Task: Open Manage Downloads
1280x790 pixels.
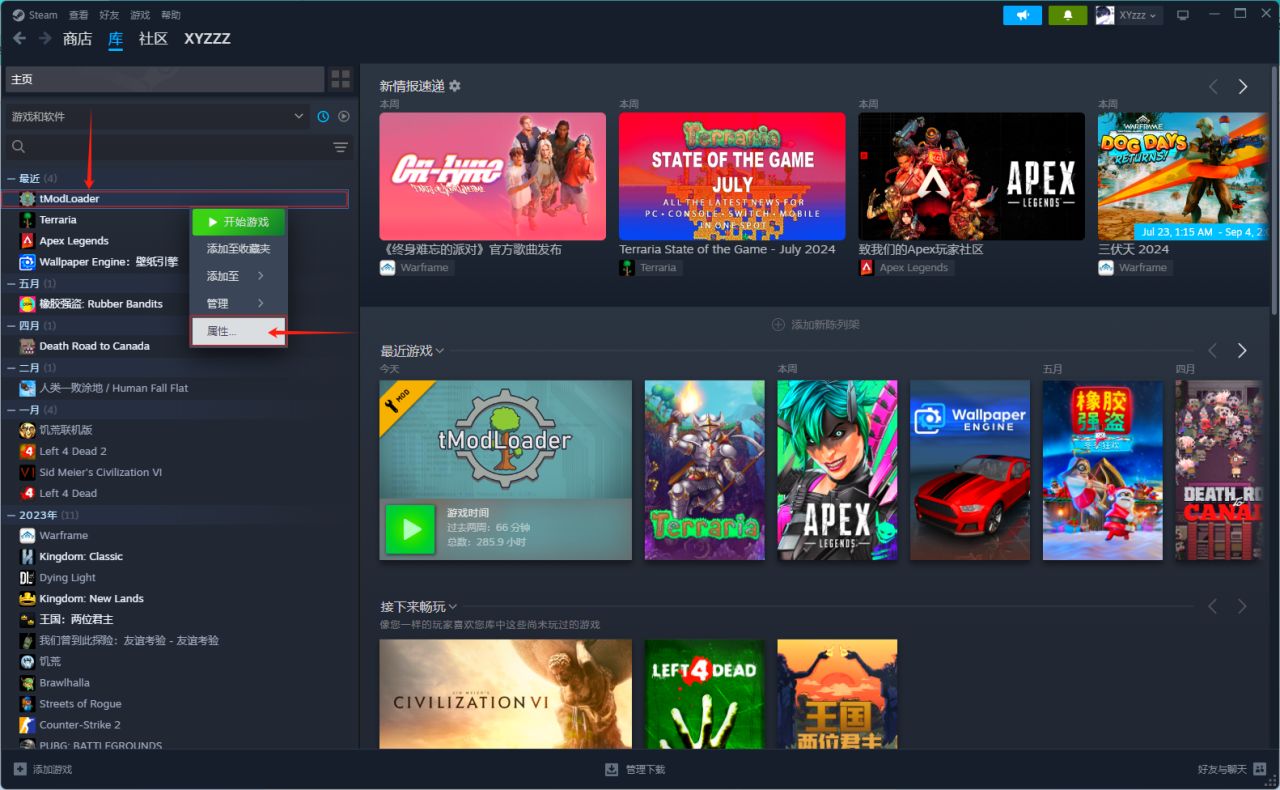Action: coord(635,769)
